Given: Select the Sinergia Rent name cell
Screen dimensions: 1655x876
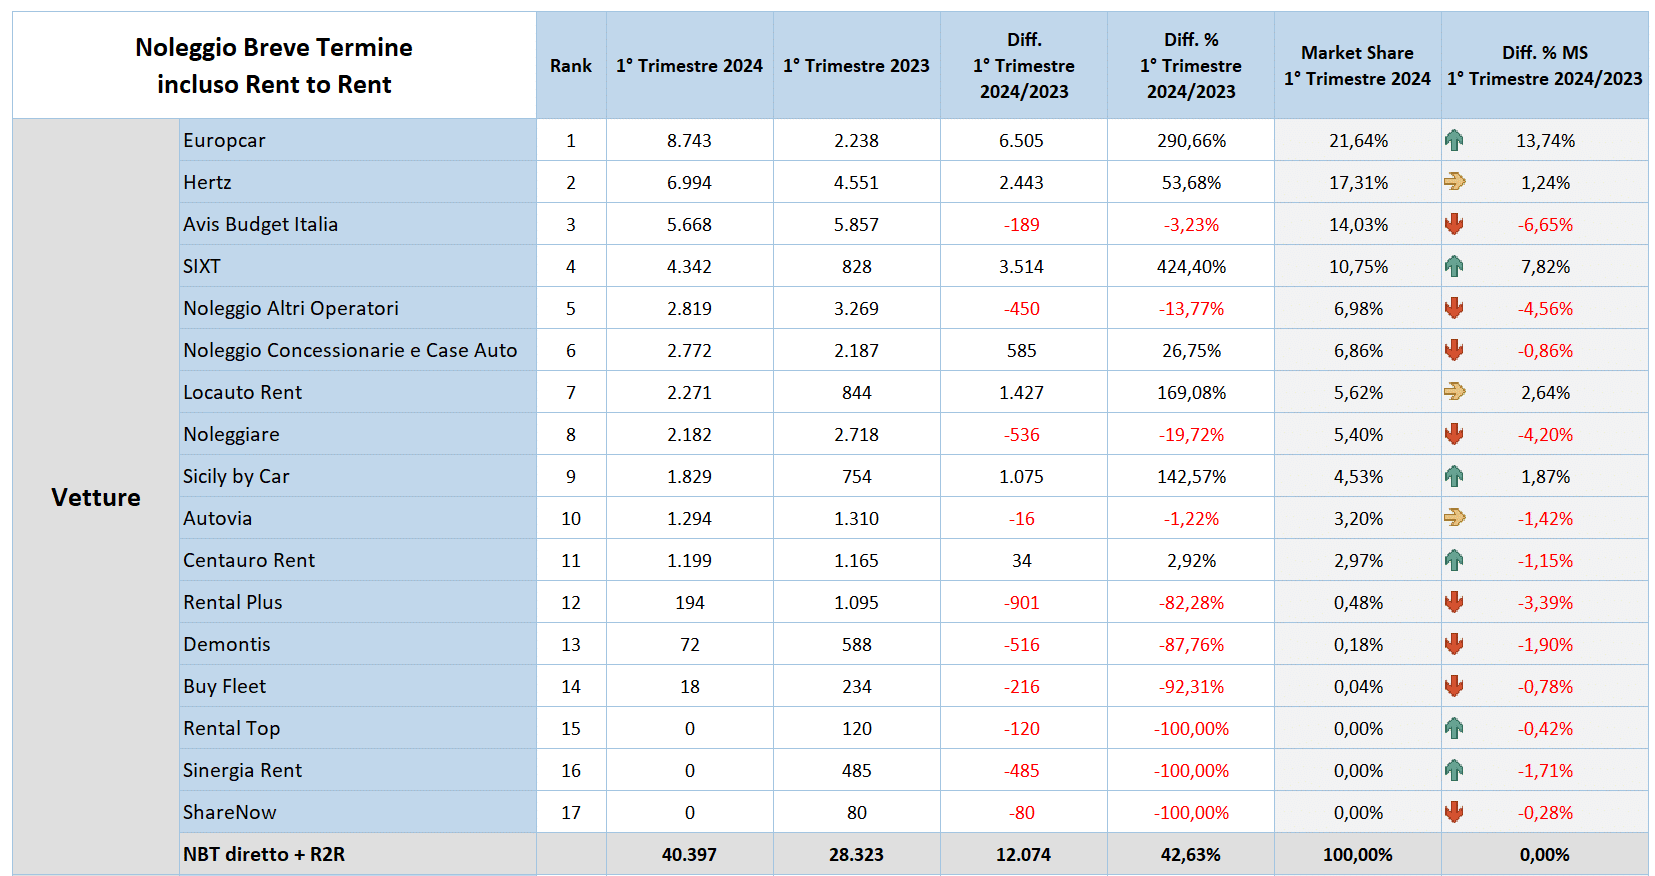Looking at the screenshot, I should (x=358, y=771).
